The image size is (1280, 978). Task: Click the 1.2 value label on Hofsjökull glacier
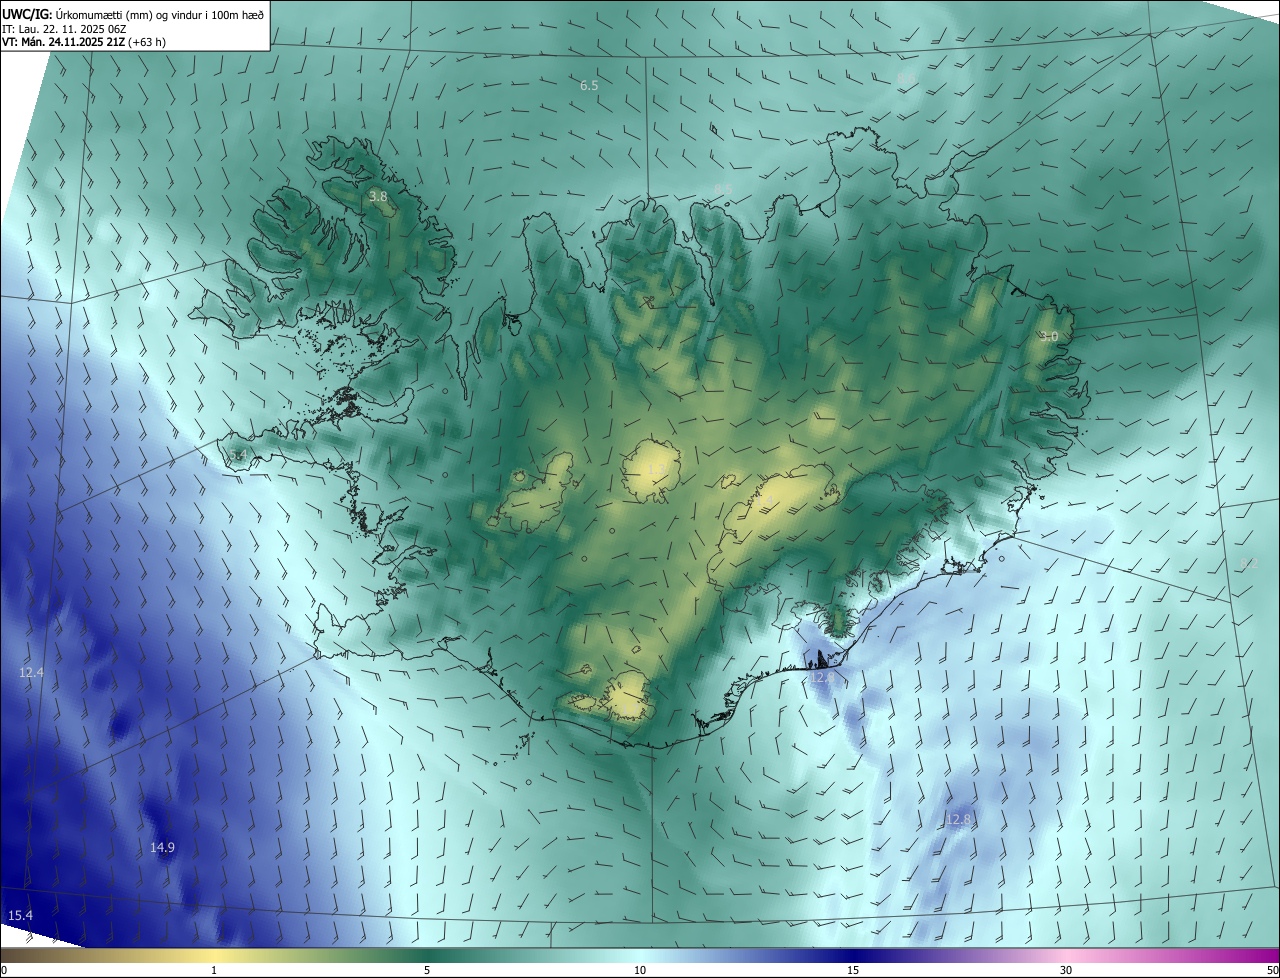tap(657, 468)
